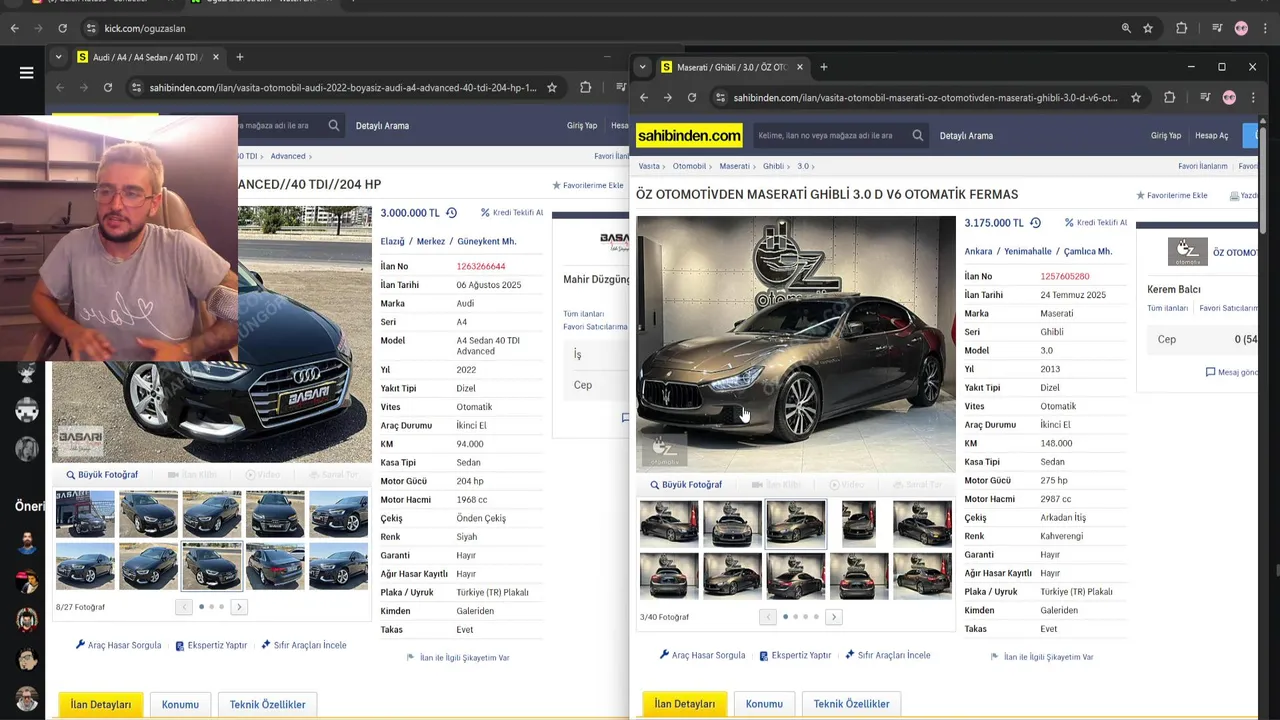Screen dimensions: 1280x720
Task: Open Teknik Özellikler tab in Audi listing
Action: point(267,704)
